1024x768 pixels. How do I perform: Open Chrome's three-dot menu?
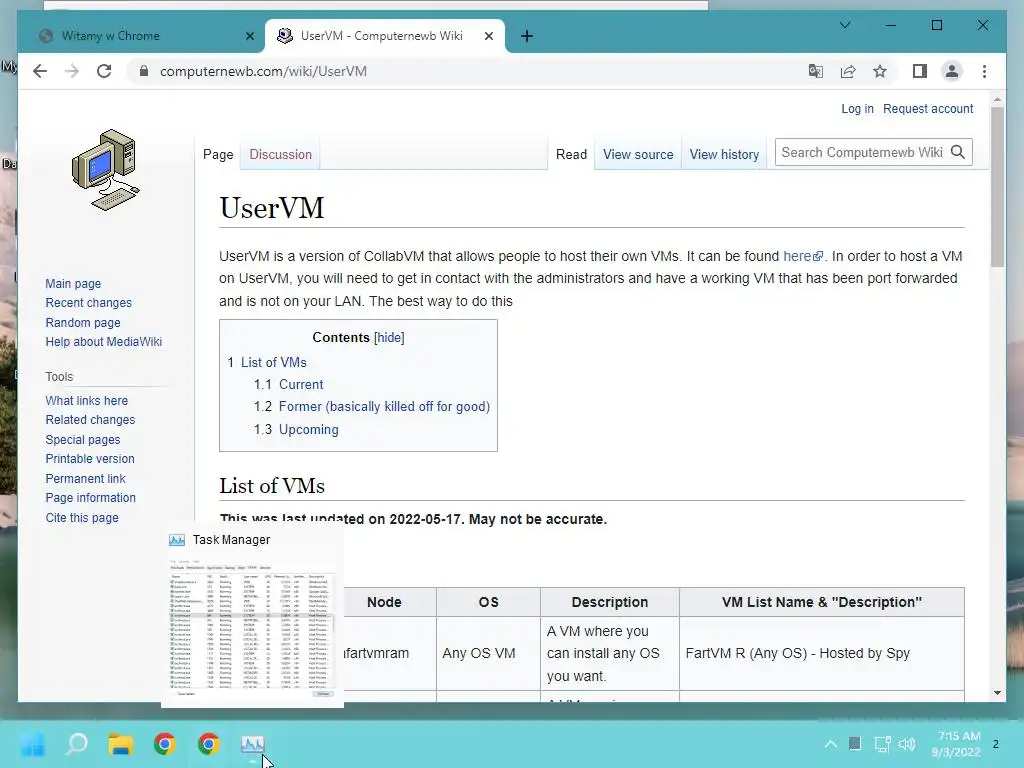coord(984,71)
